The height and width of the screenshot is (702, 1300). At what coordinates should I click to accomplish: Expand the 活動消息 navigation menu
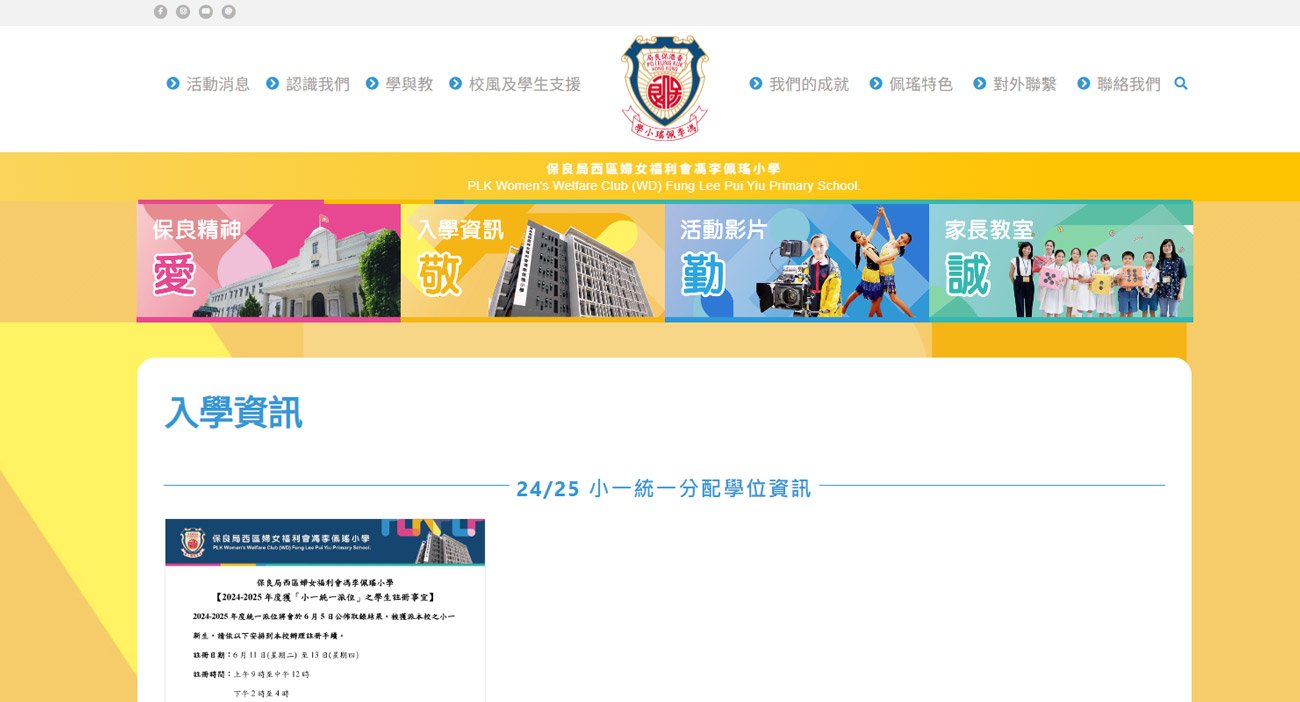point(217,84)
